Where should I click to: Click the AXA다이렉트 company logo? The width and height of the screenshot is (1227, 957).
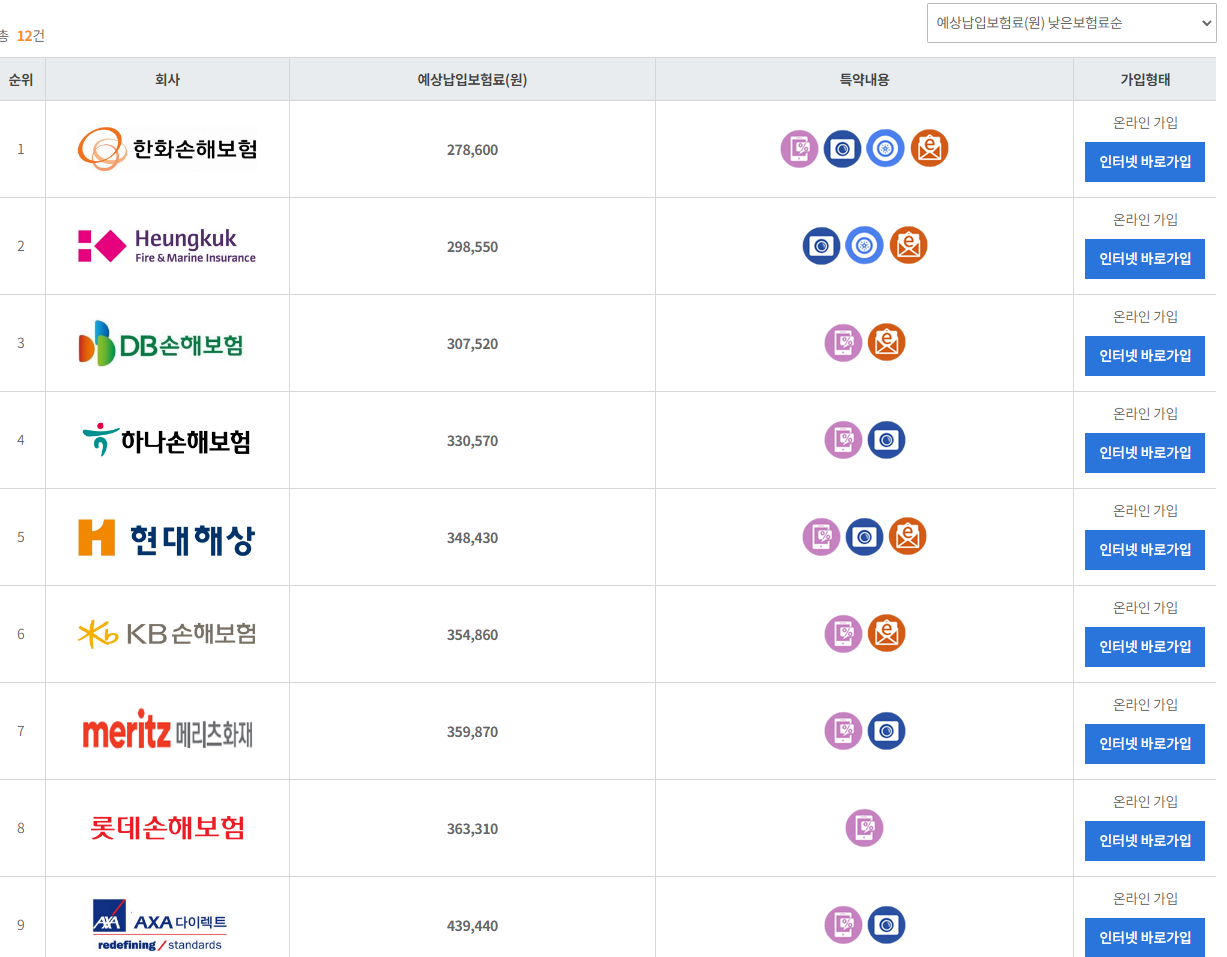click(x=161, y=925)
